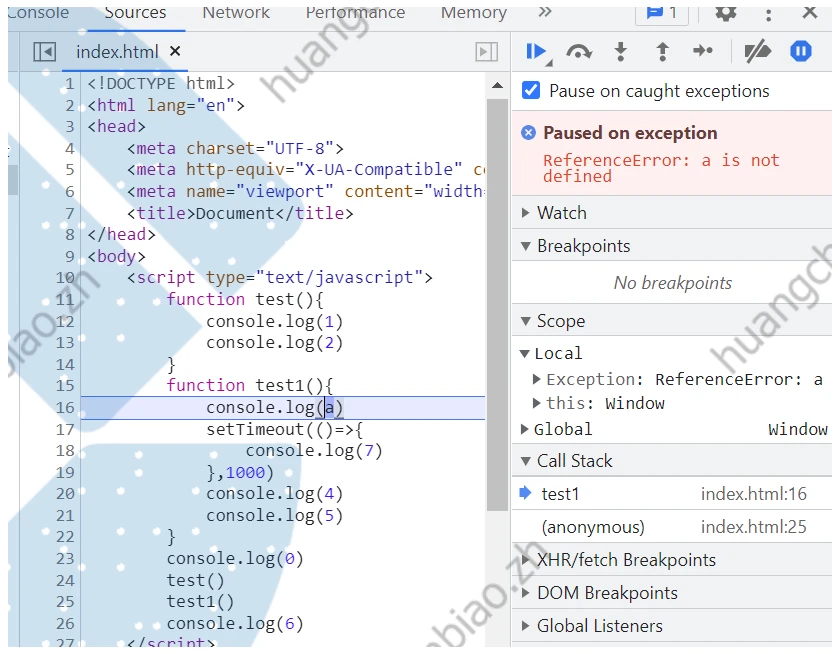Click test1() call on line 25
The height and width of the screenshot is (654, 838).
click(200, 602)
